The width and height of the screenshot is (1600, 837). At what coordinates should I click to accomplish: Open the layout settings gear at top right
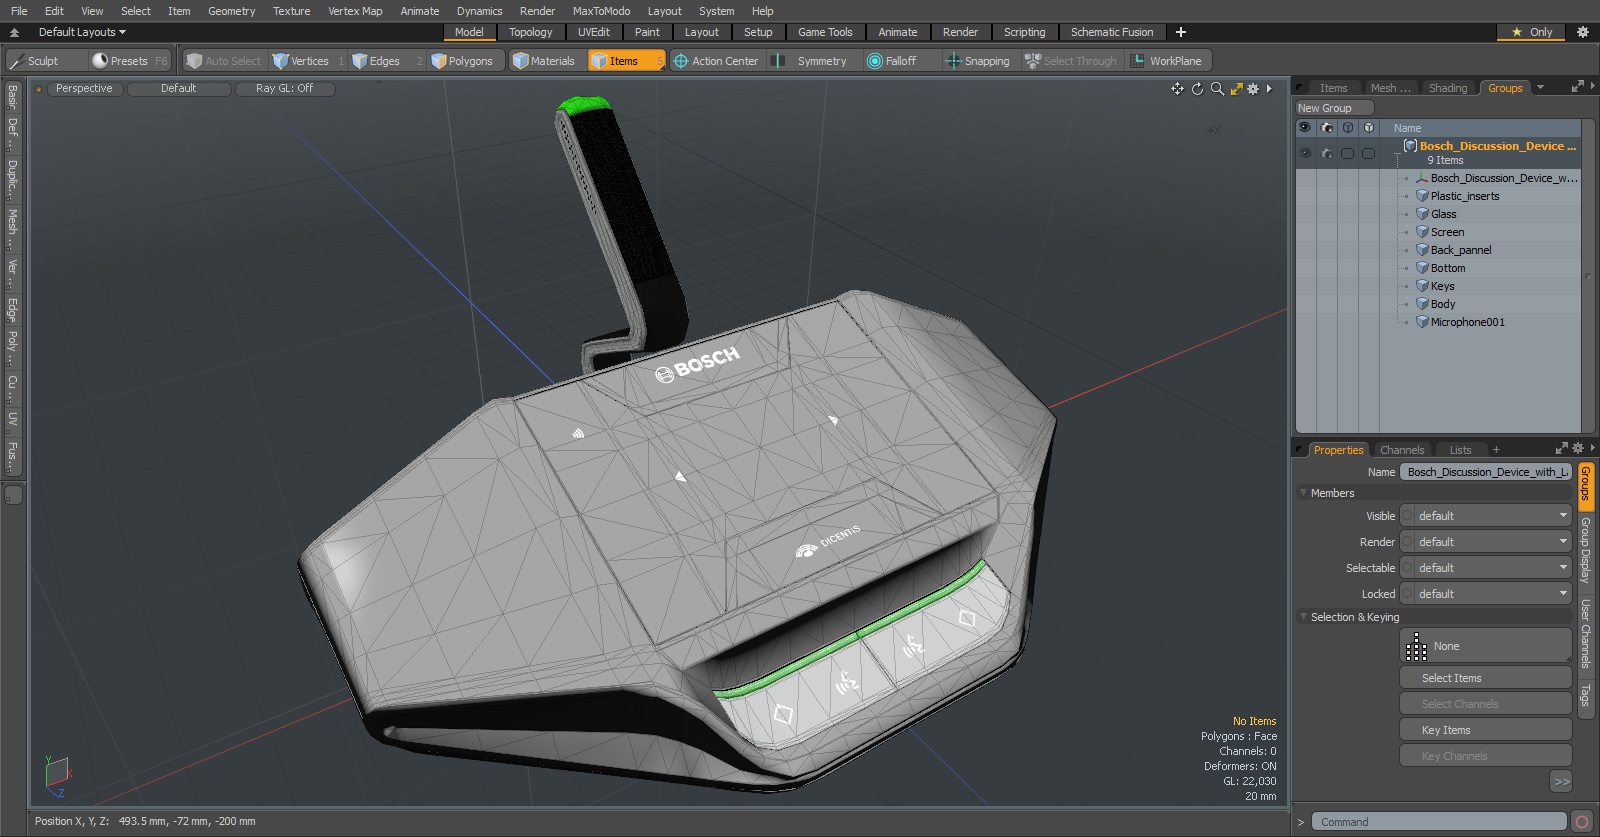1582,32
